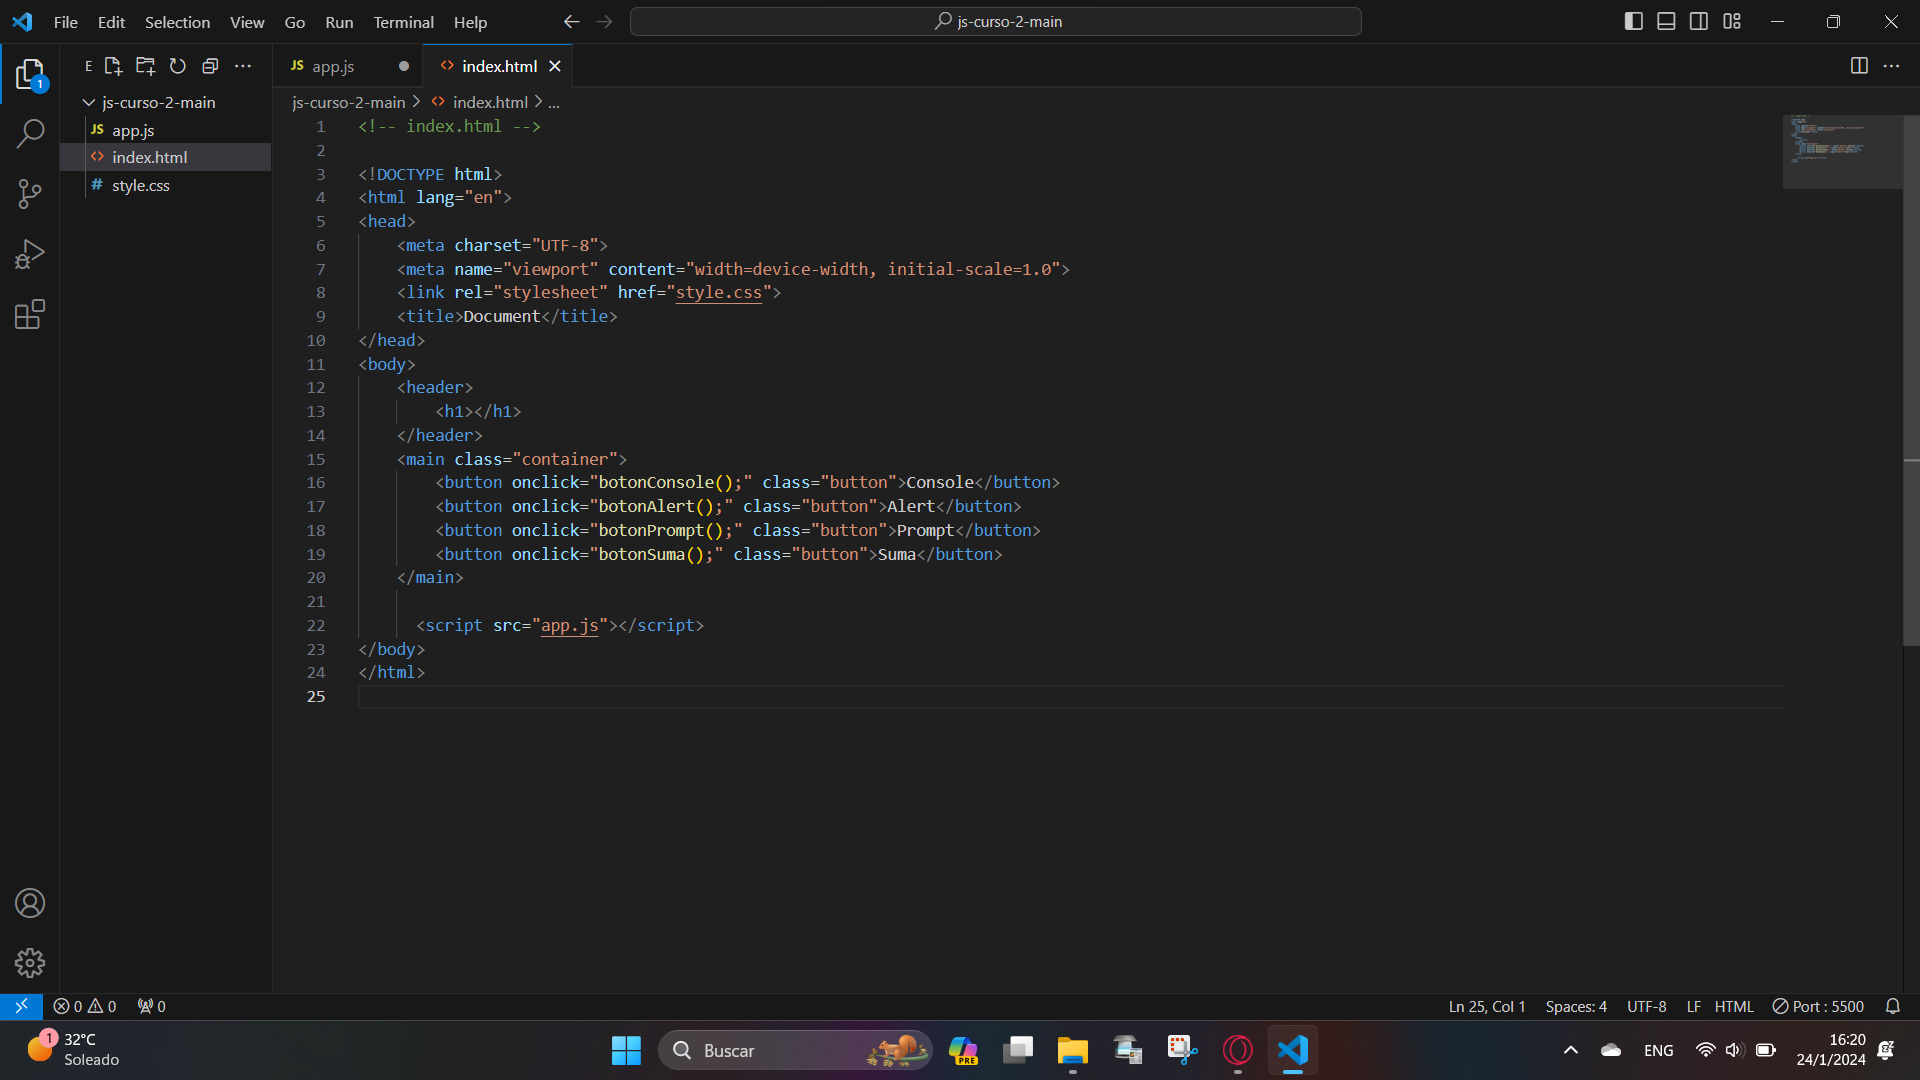This screenshot has width=1920, height=1080.
Task: Follow the style.css link in code
Action: pyautogui.click(x=718, y=292)
